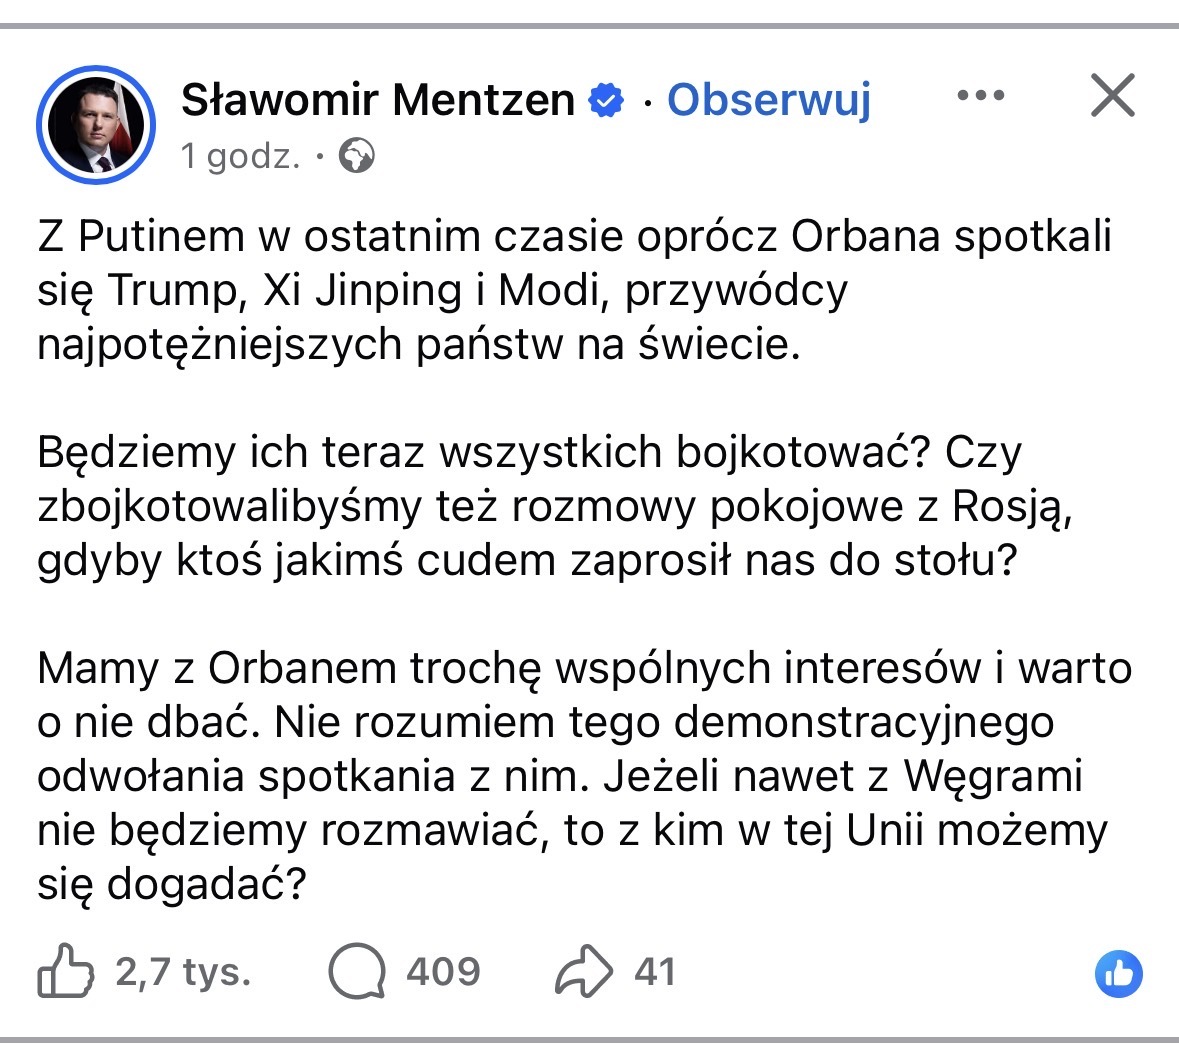
Task: Follow the page via Obserwuj
Action: point(769,100)
